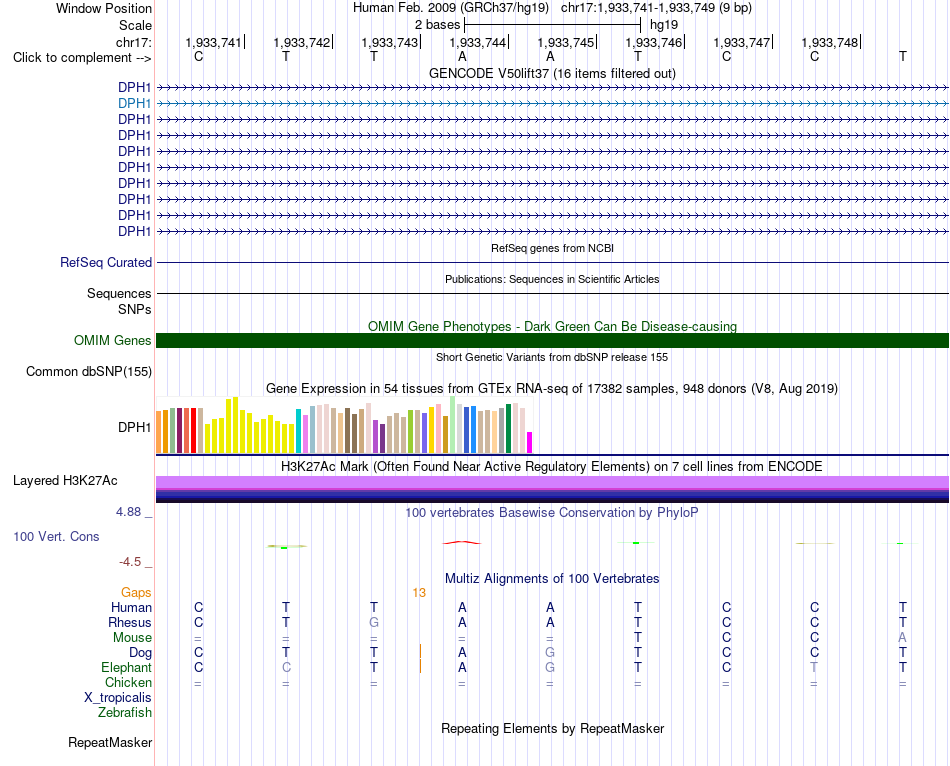Viewport: 950px width, 766px height.
Task: Click the Common dbSNP(155) track label
Action: tap(88, 371)
